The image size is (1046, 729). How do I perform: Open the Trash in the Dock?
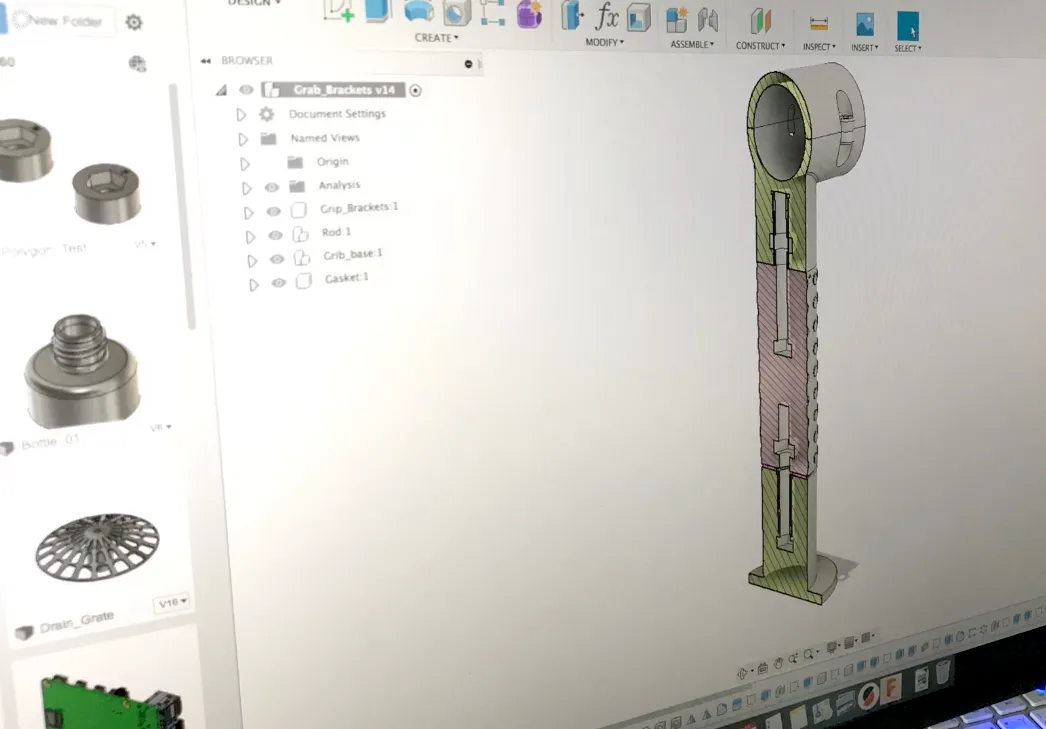pos(943,672)
